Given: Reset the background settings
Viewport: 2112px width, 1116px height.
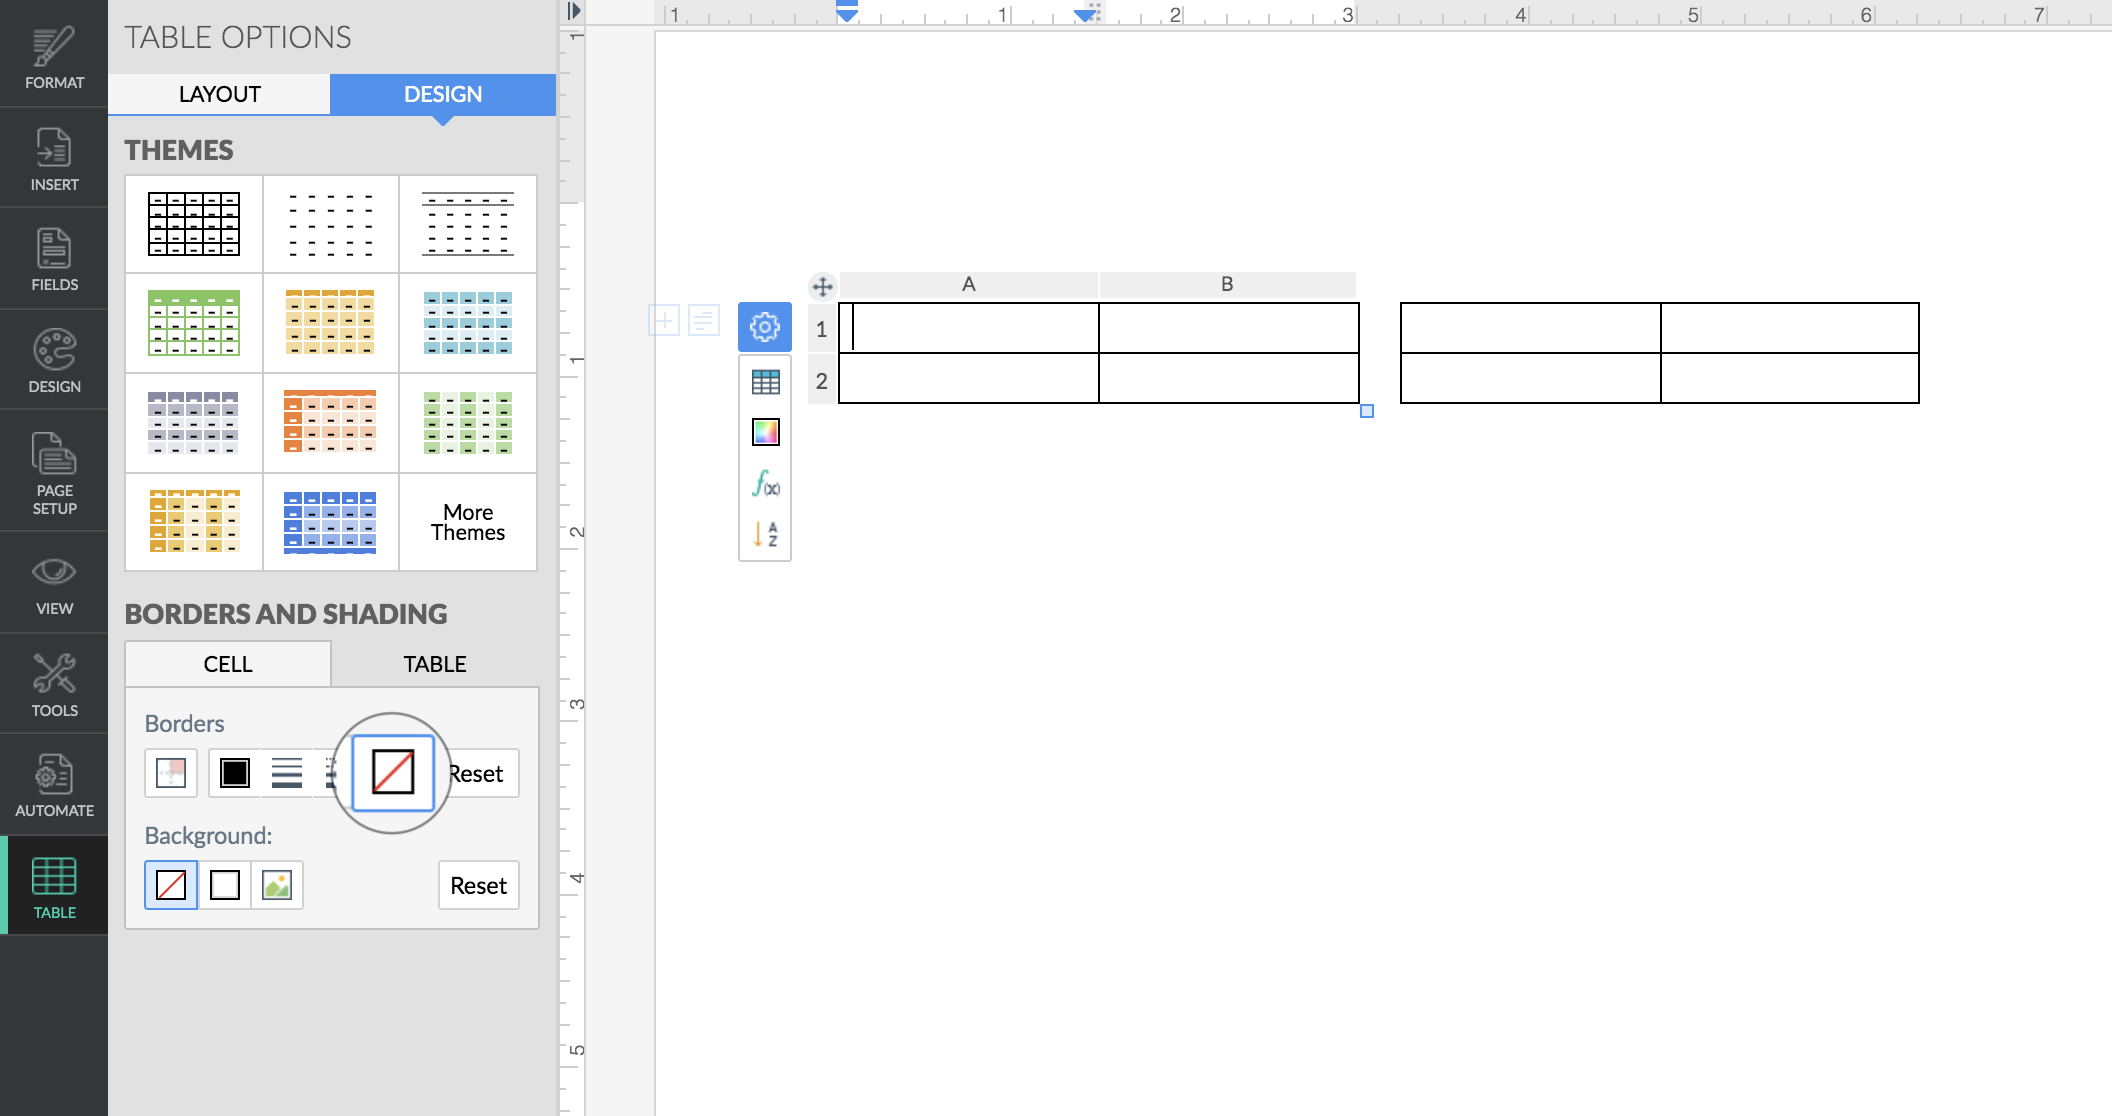Looking at the screenshot, I should [x=478, y=885].
